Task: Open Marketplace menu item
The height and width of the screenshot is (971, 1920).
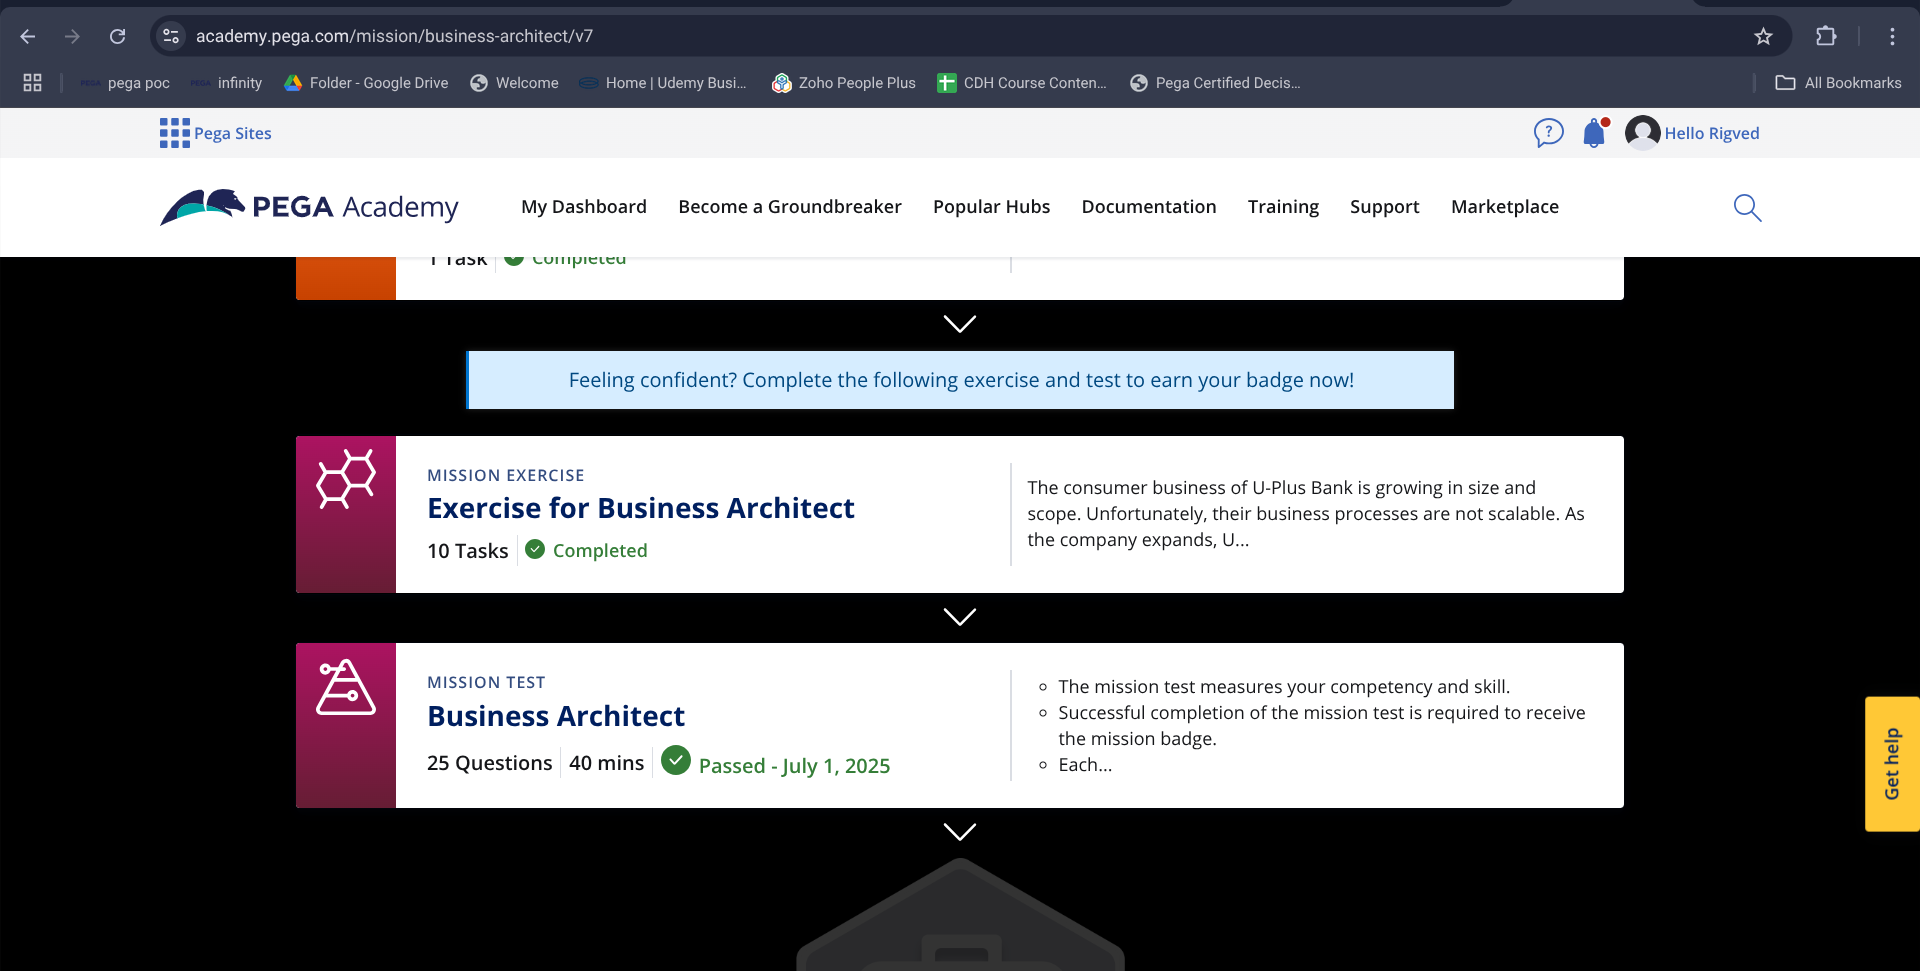Action: click(x=1505, y=207)
